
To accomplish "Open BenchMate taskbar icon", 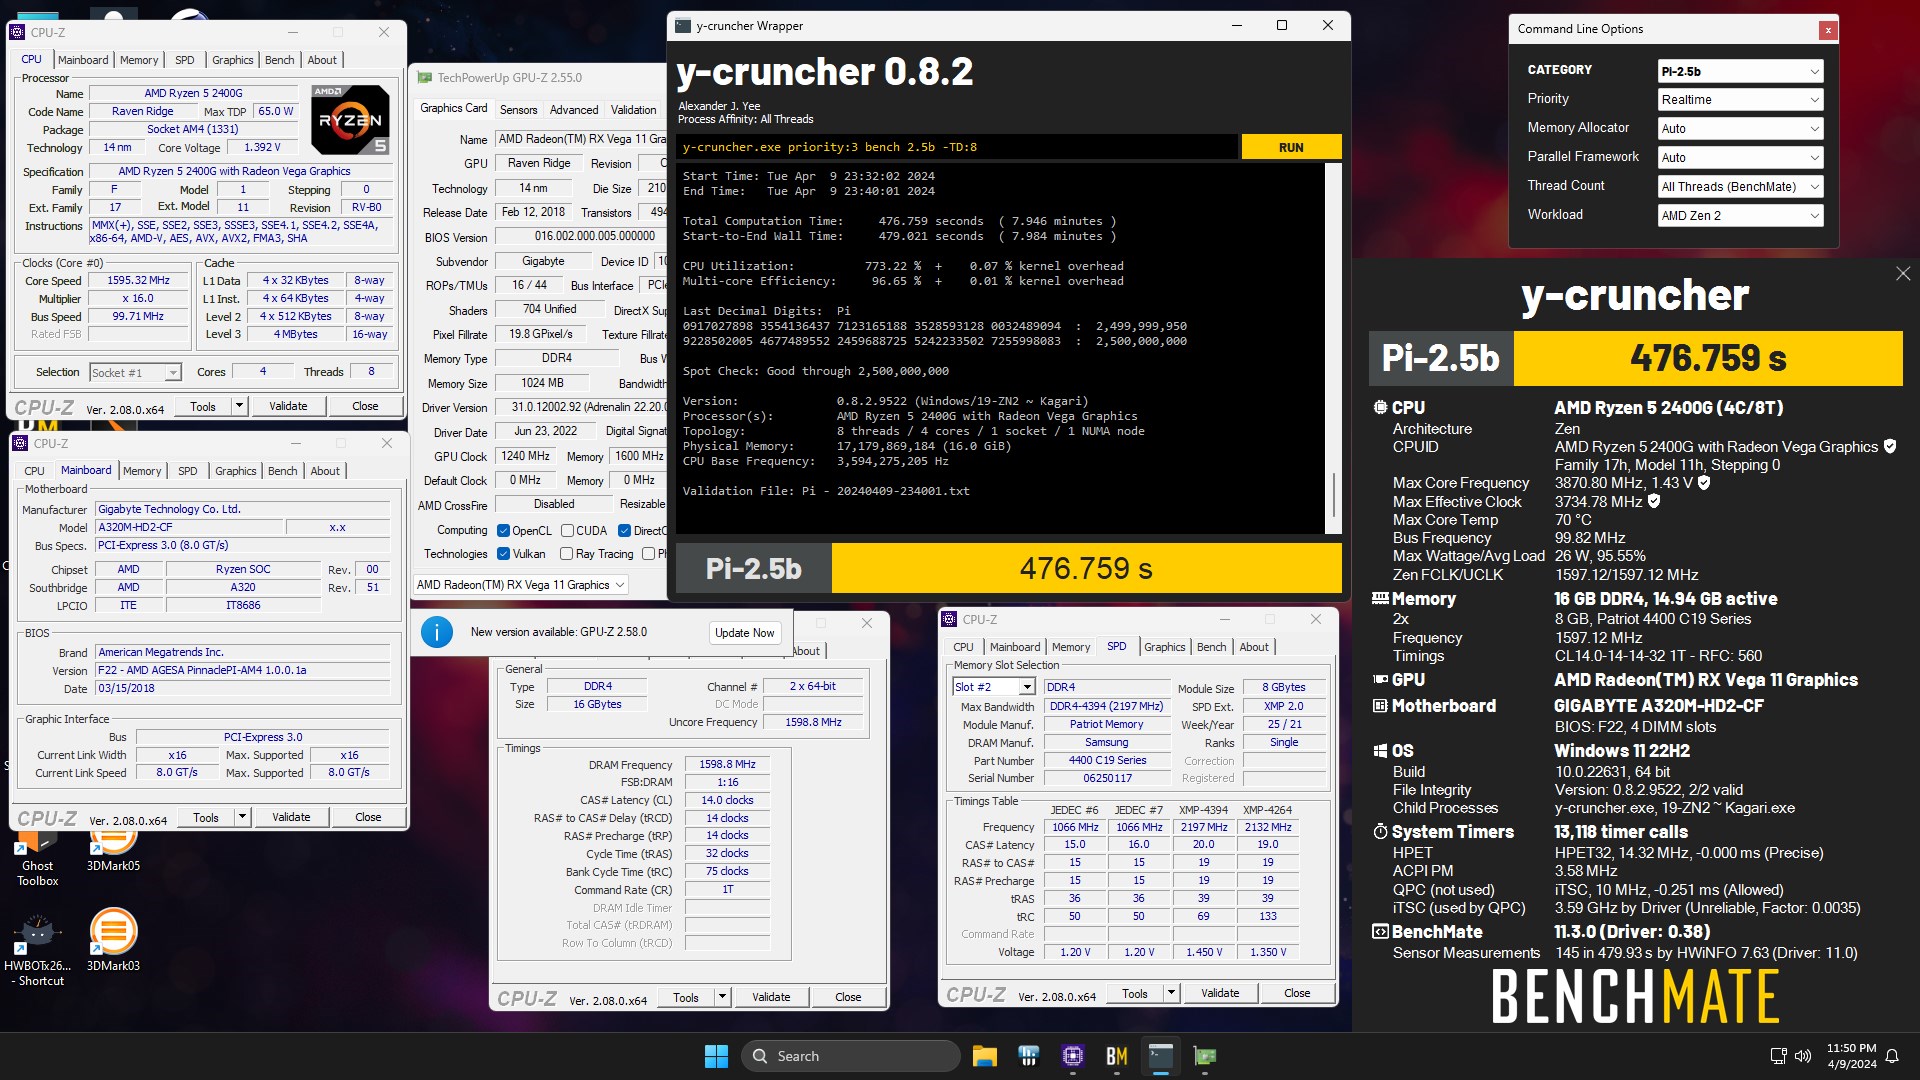I will 1117,1056.
